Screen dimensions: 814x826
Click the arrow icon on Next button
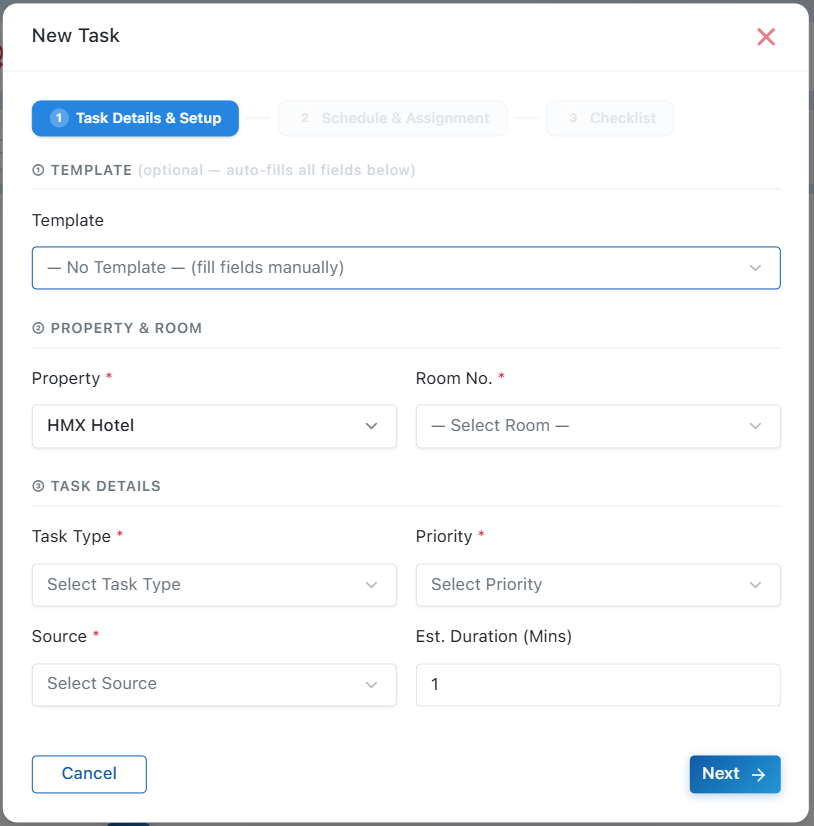point(759,774)
